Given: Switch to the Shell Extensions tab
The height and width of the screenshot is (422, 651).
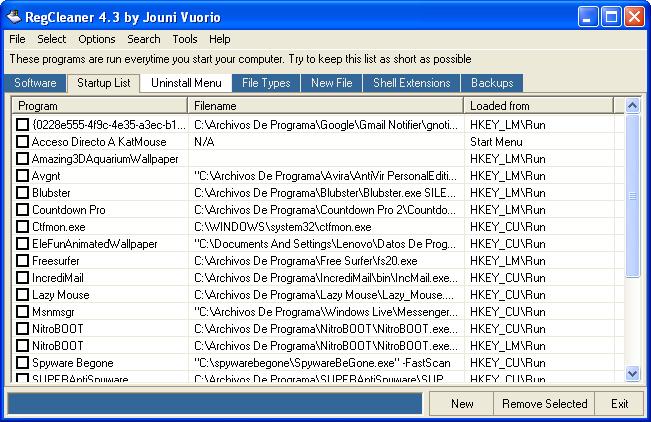Looking at the screenshot, I should pos(411,83).
